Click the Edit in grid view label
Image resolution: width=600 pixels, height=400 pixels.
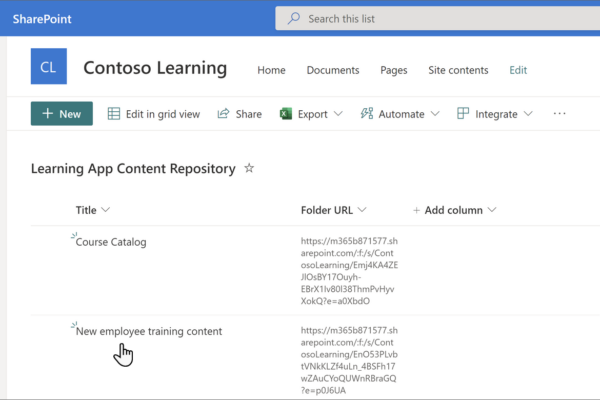(x=163, y=114)
